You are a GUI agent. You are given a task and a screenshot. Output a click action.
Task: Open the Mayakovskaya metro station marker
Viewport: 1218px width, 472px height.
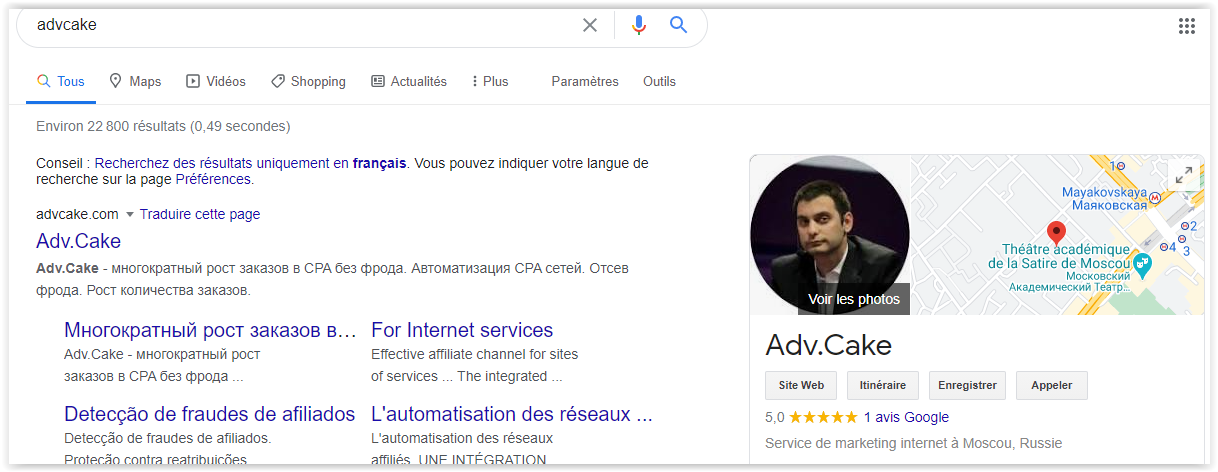tap(1156, 198)
